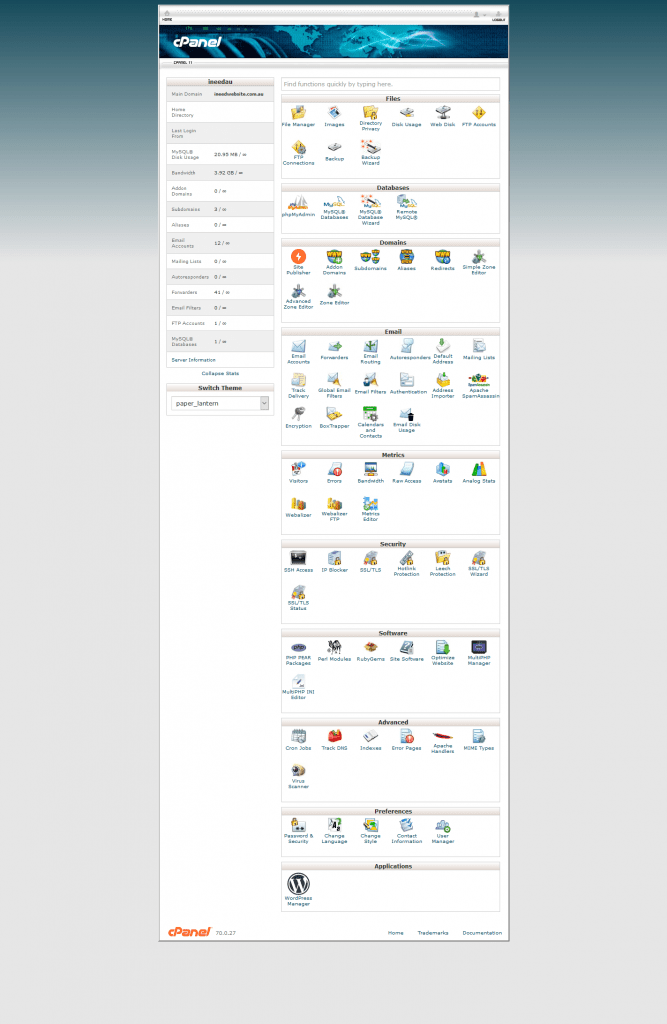Open the user account dropdown in top bar
667x1024 pixels.
[x=478, y=15]
